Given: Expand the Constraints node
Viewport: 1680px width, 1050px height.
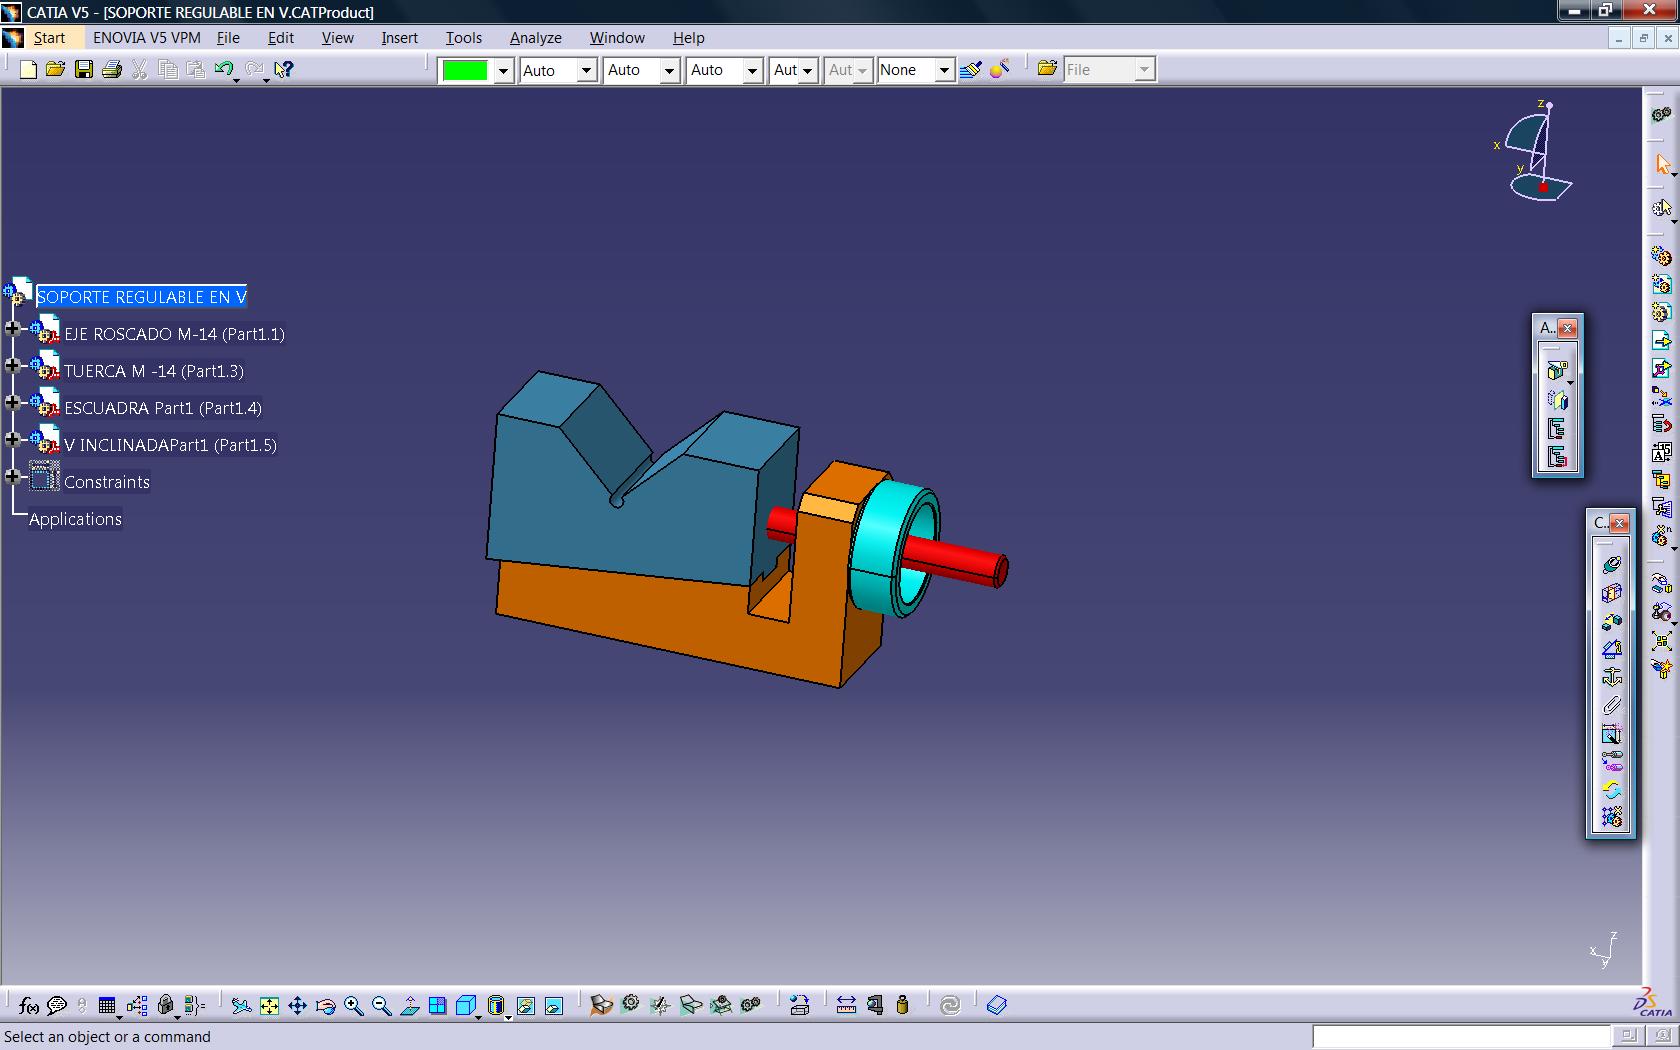Looking at the screenshot, I should tap(13, 476).
